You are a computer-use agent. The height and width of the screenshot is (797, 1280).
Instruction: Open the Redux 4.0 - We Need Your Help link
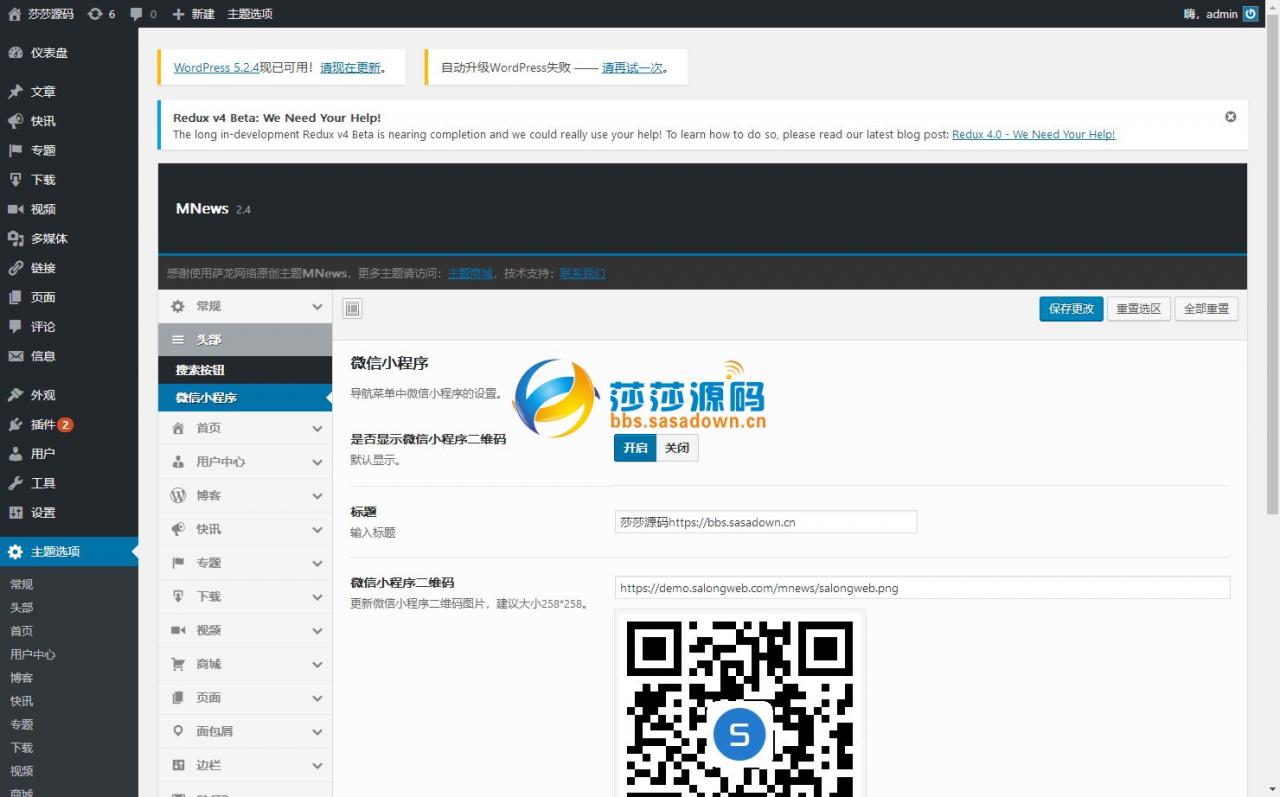(1033, 134)
